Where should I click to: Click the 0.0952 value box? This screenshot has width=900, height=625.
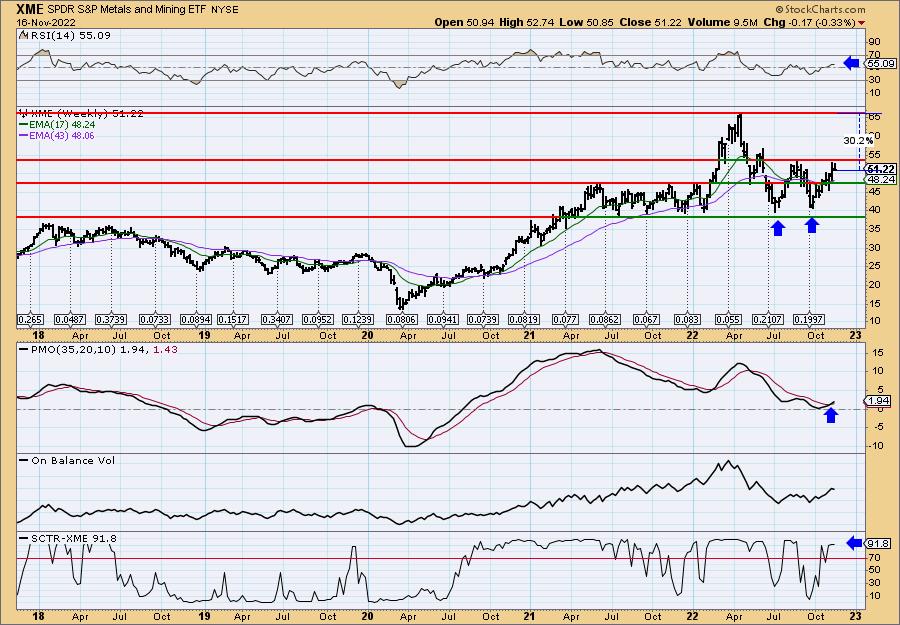tap(318, 319)
